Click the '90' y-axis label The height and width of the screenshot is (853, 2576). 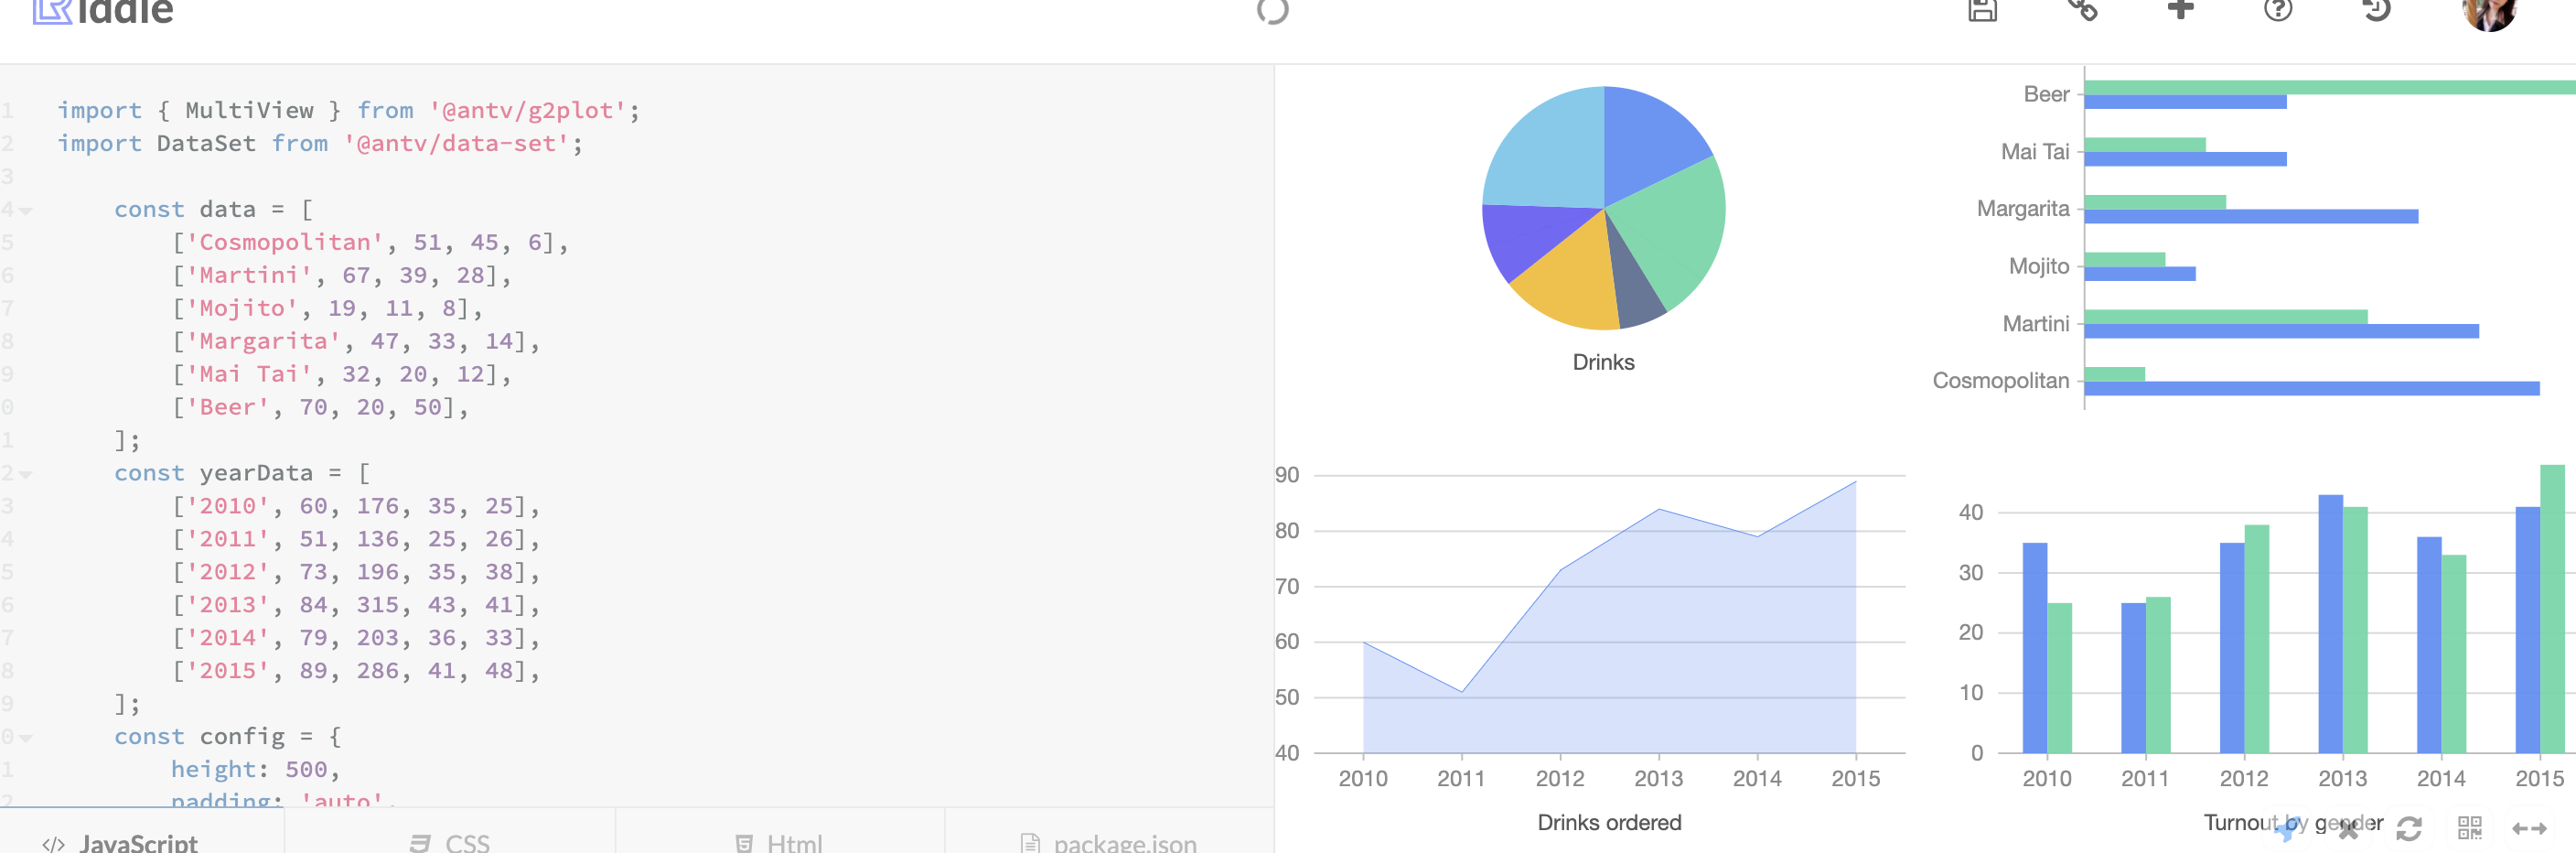point(1287,475)
